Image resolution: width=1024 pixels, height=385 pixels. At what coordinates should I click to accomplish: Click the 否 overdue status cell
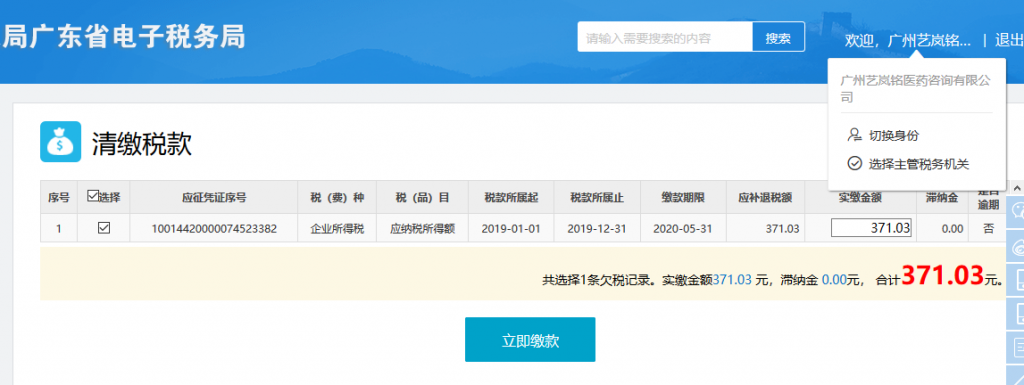coord(989,228)
